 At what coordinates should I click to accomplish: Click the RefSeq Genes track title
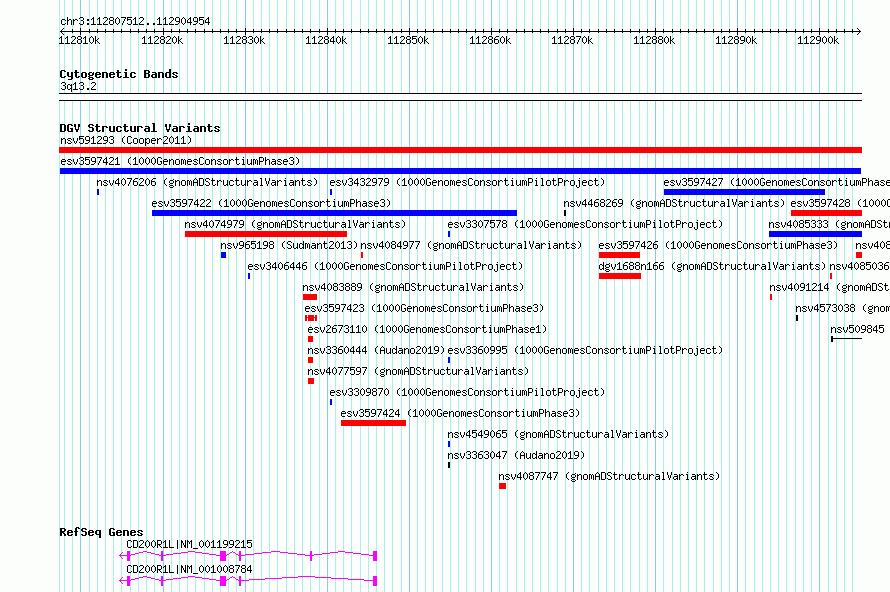point(101,532)
